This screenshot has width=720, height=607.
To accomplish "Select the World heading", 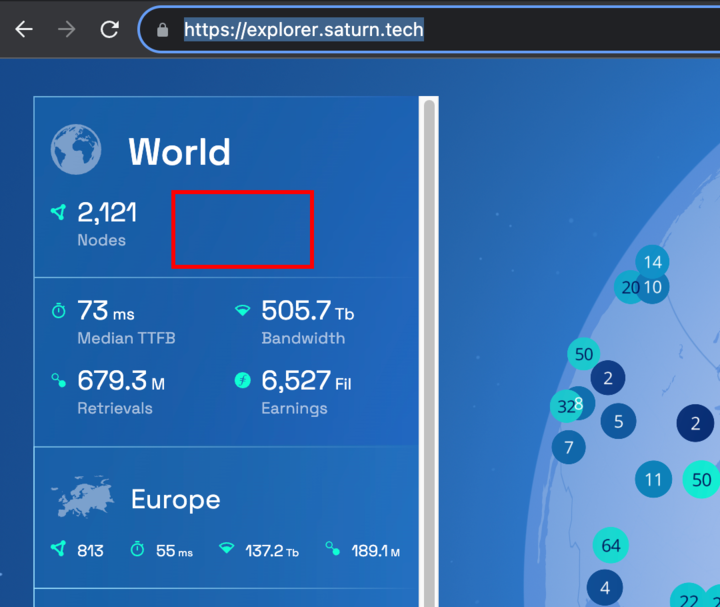I will 179,152.
